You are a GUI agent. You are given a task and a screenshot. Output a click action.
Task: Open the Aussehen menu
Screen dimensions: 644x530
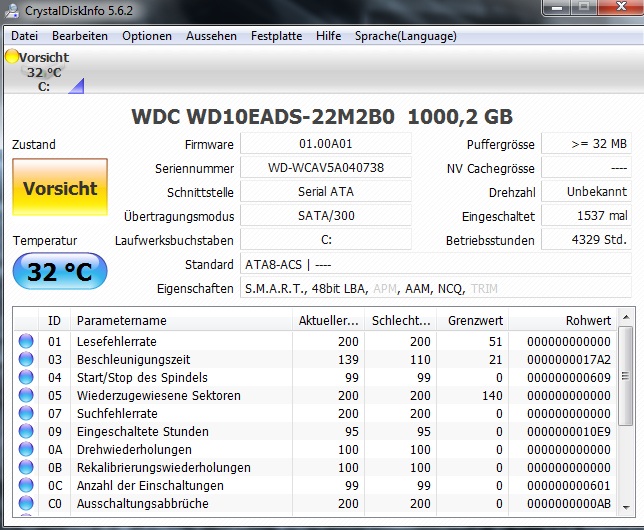(211, 36)
